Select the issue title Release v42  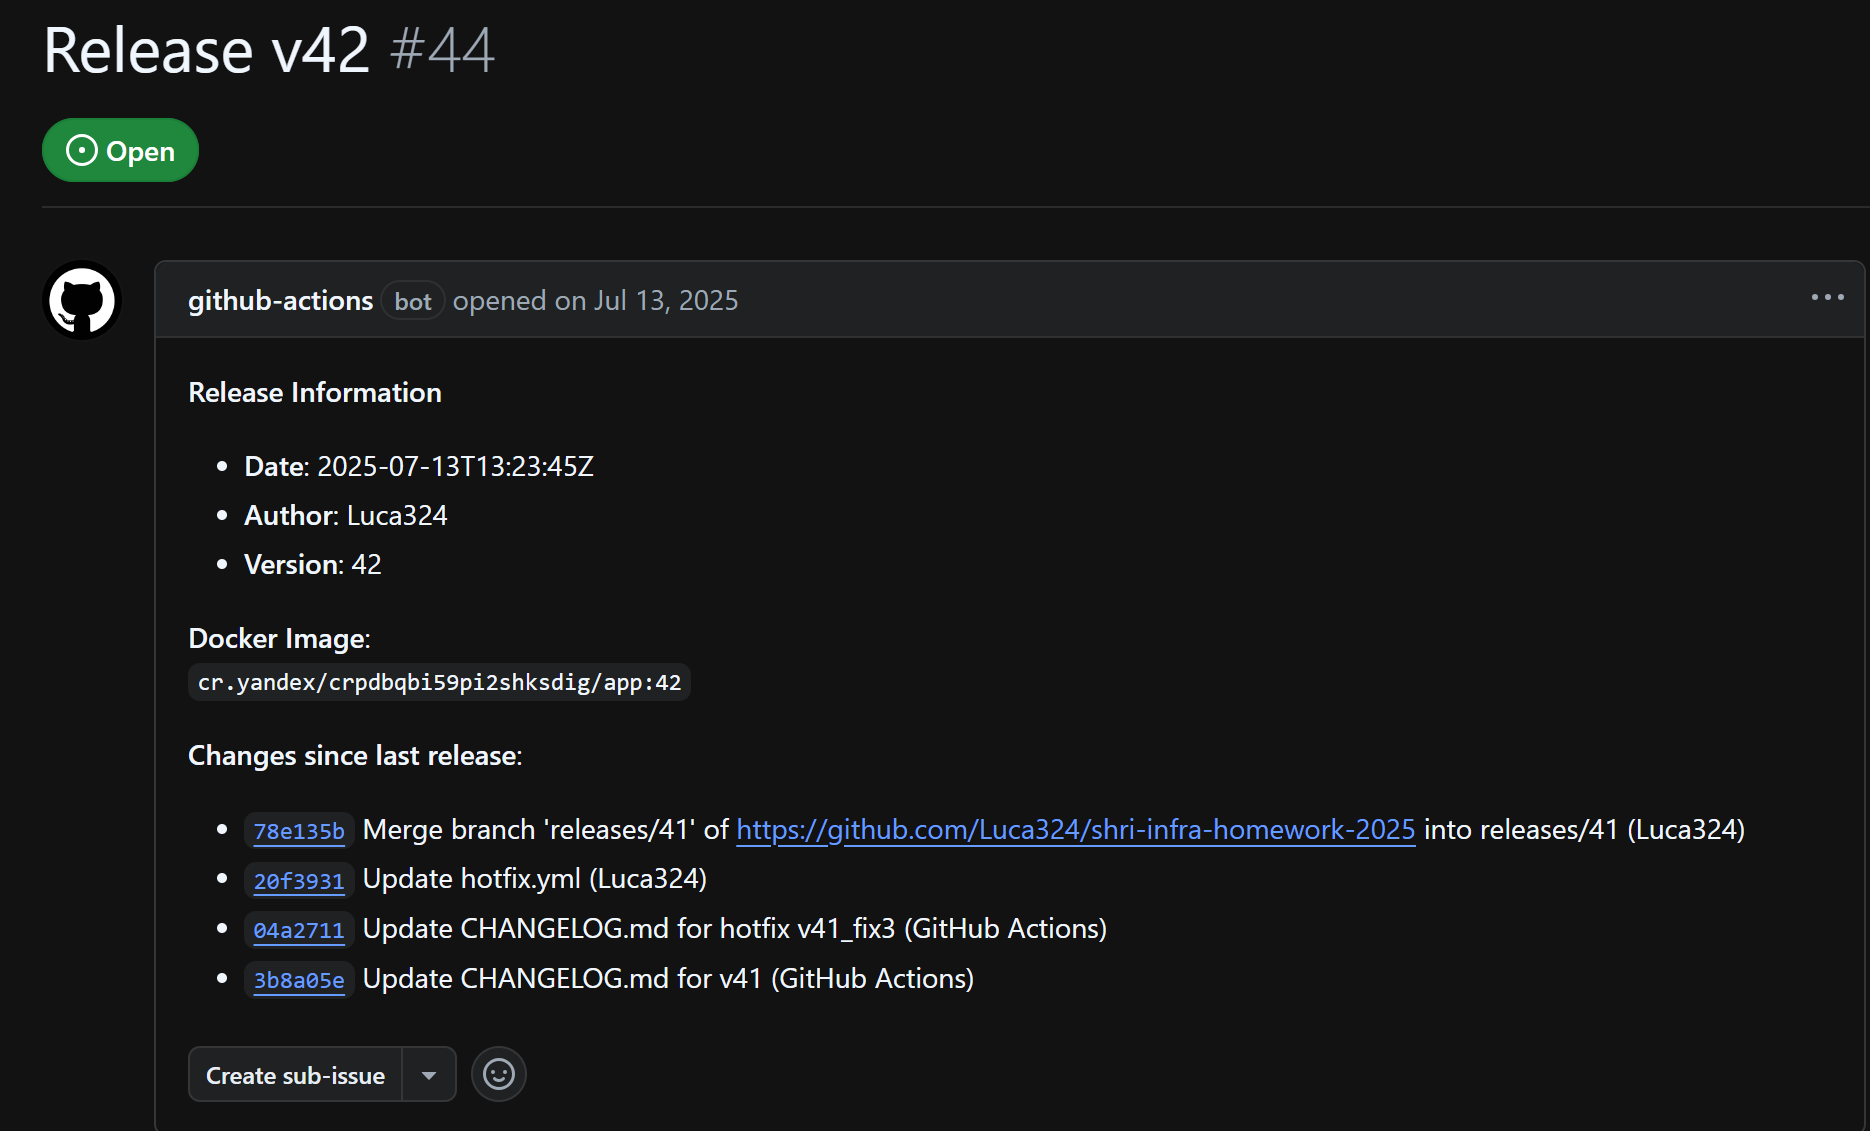pyautogui.click(x=205, y=49)
